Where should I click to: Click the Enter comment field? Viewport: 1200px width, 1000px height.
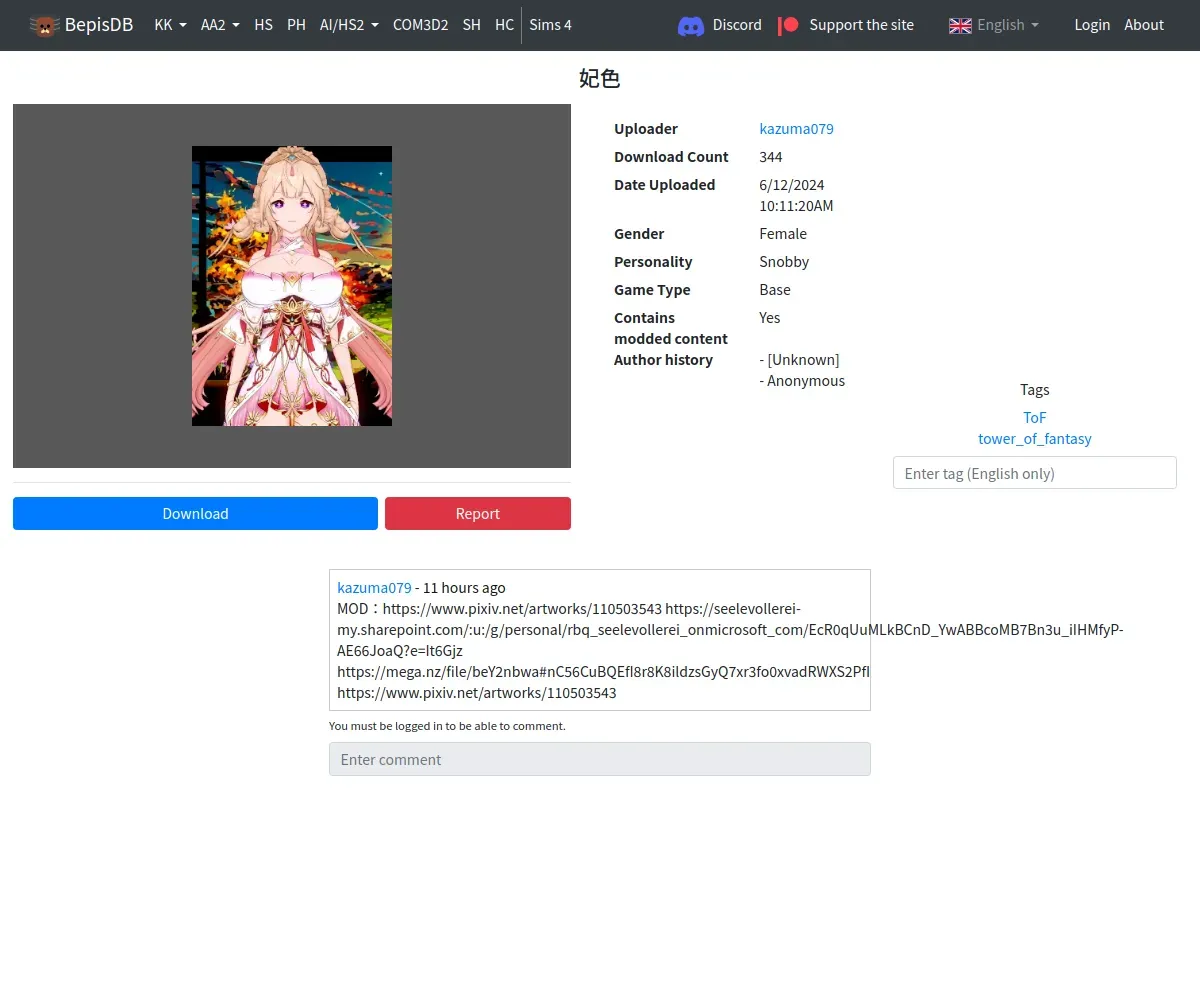[600, 759]
